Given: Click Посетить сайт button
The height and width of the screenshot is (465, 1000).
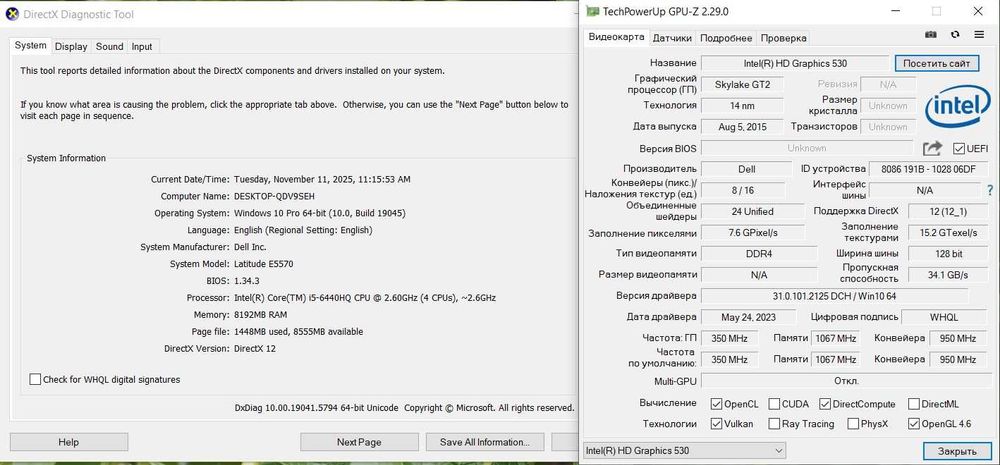Looking at the screenshot, I should pyautogui.click(x=936, y=63).
